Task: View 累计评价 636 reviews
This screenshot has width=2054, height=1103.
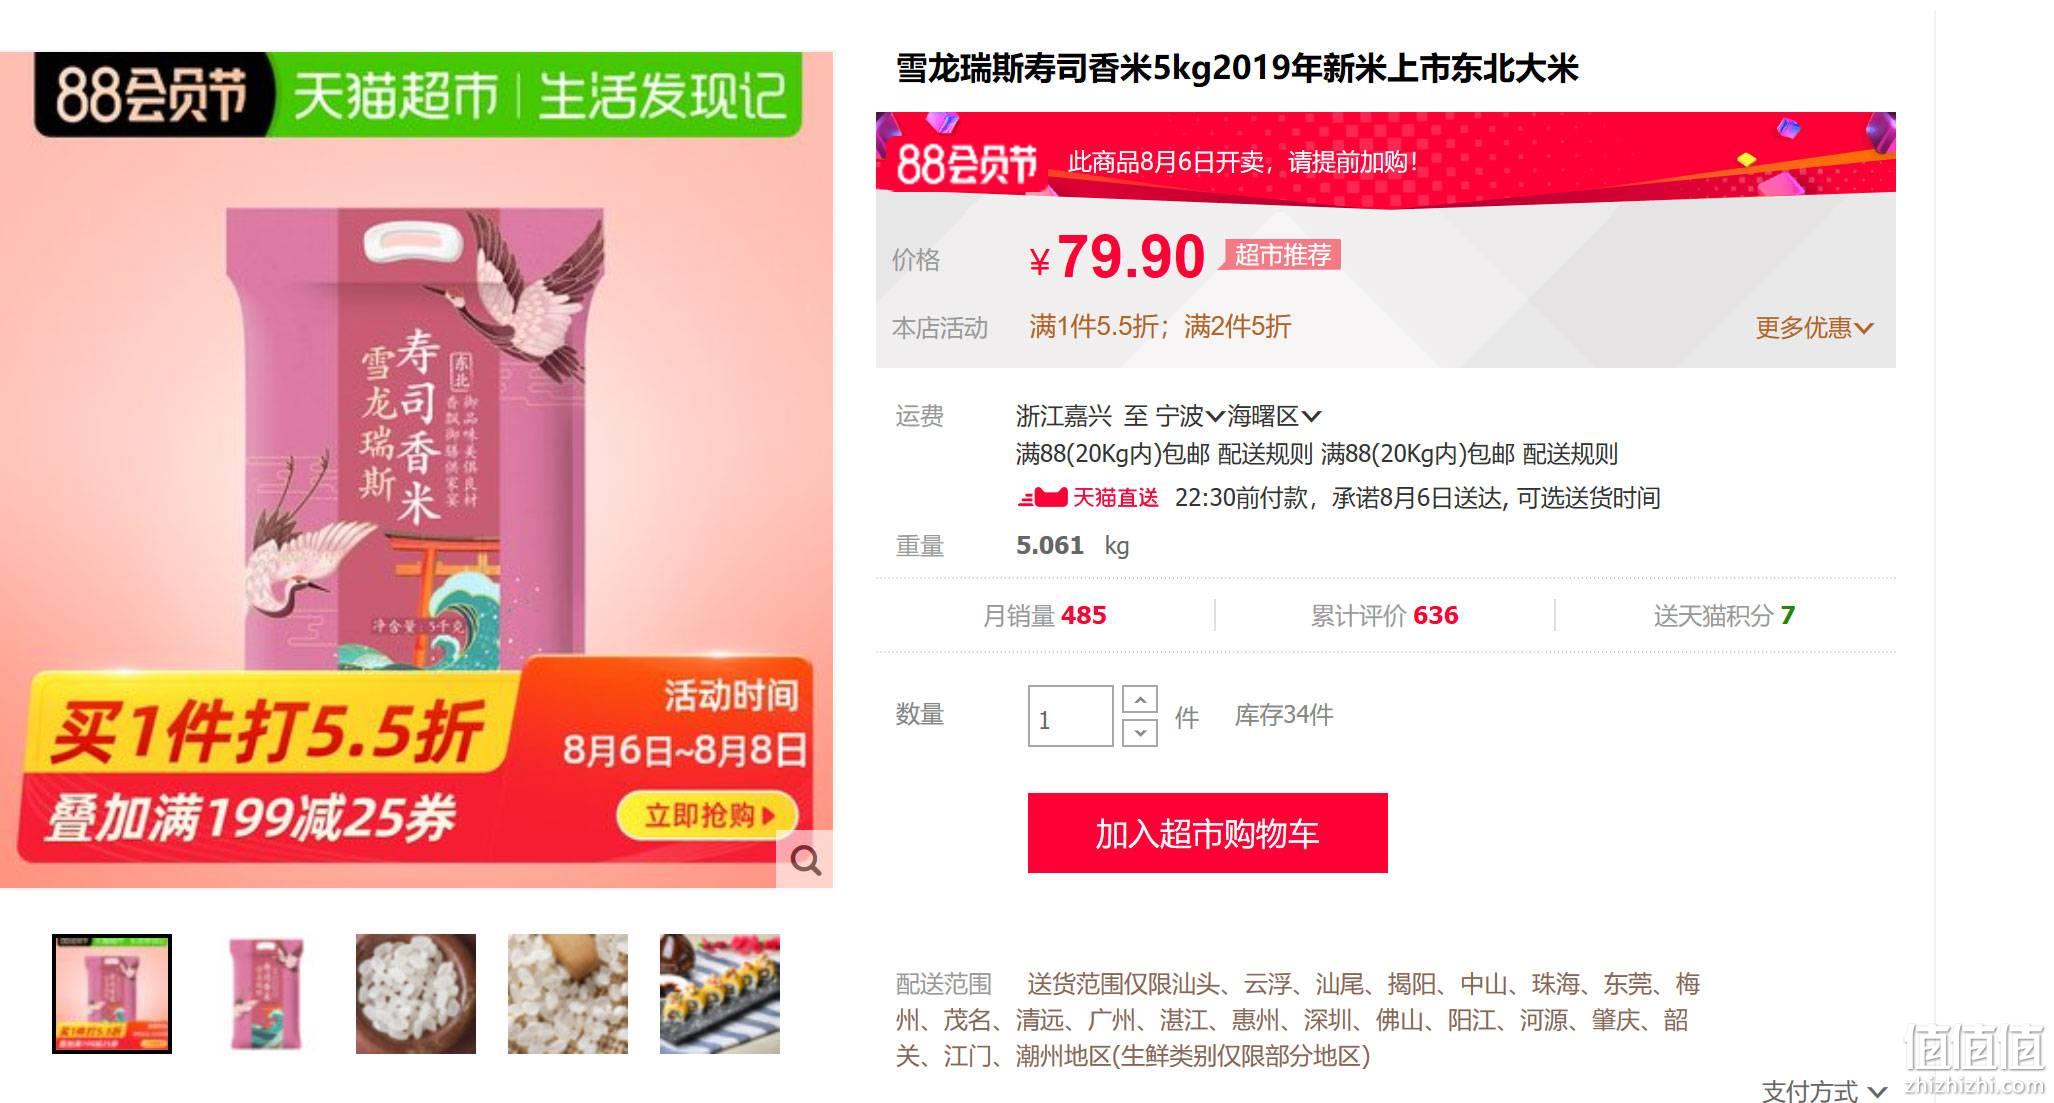Action: click(1384, 615)
